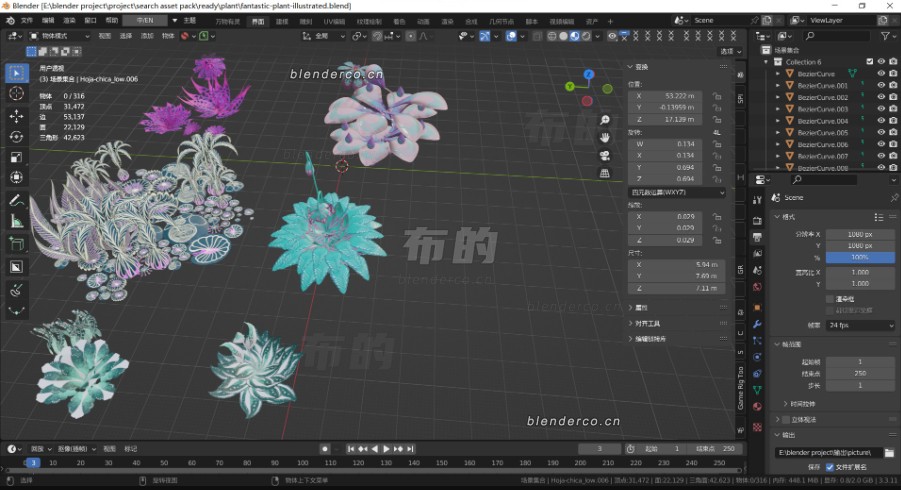Activate the Transform tool
This screenshot has width=901, height=490.
(x=17, y=178)
